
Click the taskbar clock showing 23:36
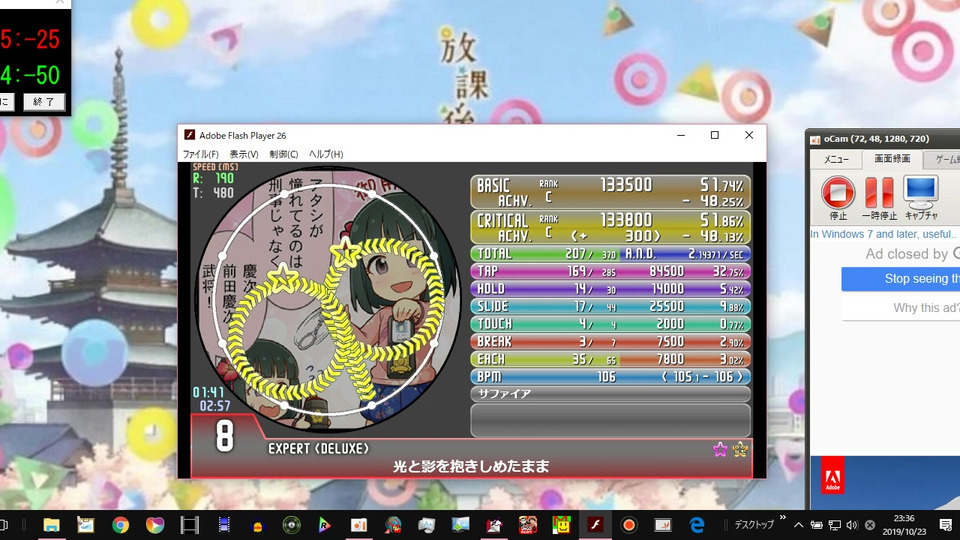[904, 525]
